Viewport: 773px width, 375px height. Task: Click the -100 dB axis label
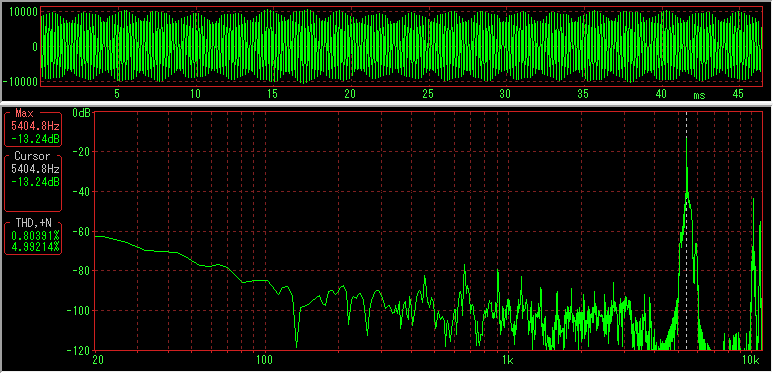(x=79, y=310)
